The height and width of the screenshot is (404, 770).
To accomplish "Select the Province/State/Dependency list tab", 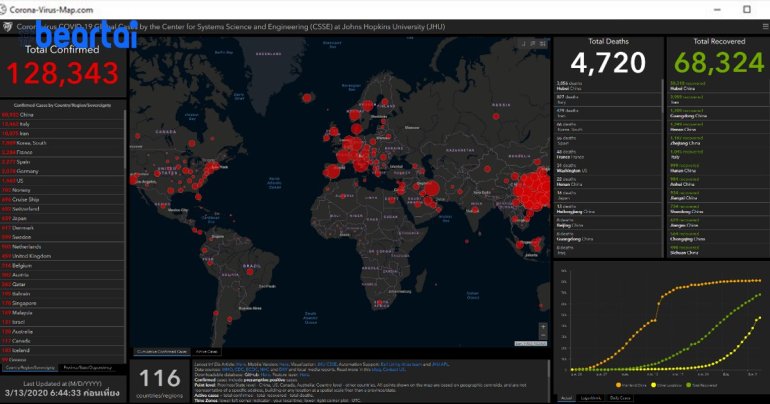I will coord(90,367).
